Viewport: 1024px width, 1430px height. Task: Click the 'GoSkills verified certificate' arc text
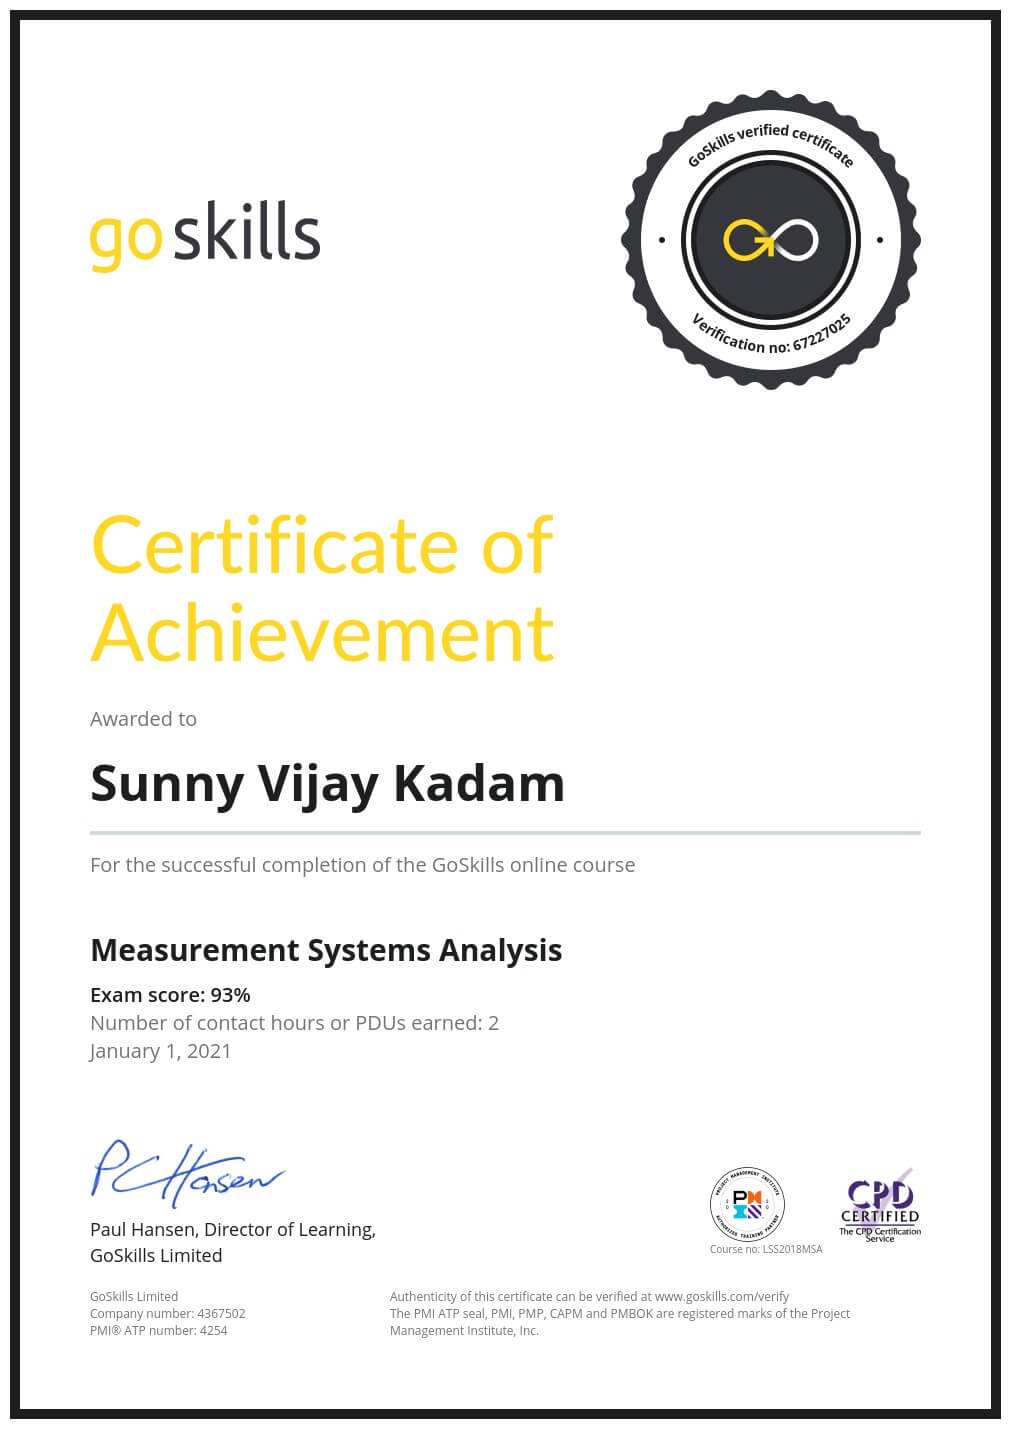pos(770,143)
